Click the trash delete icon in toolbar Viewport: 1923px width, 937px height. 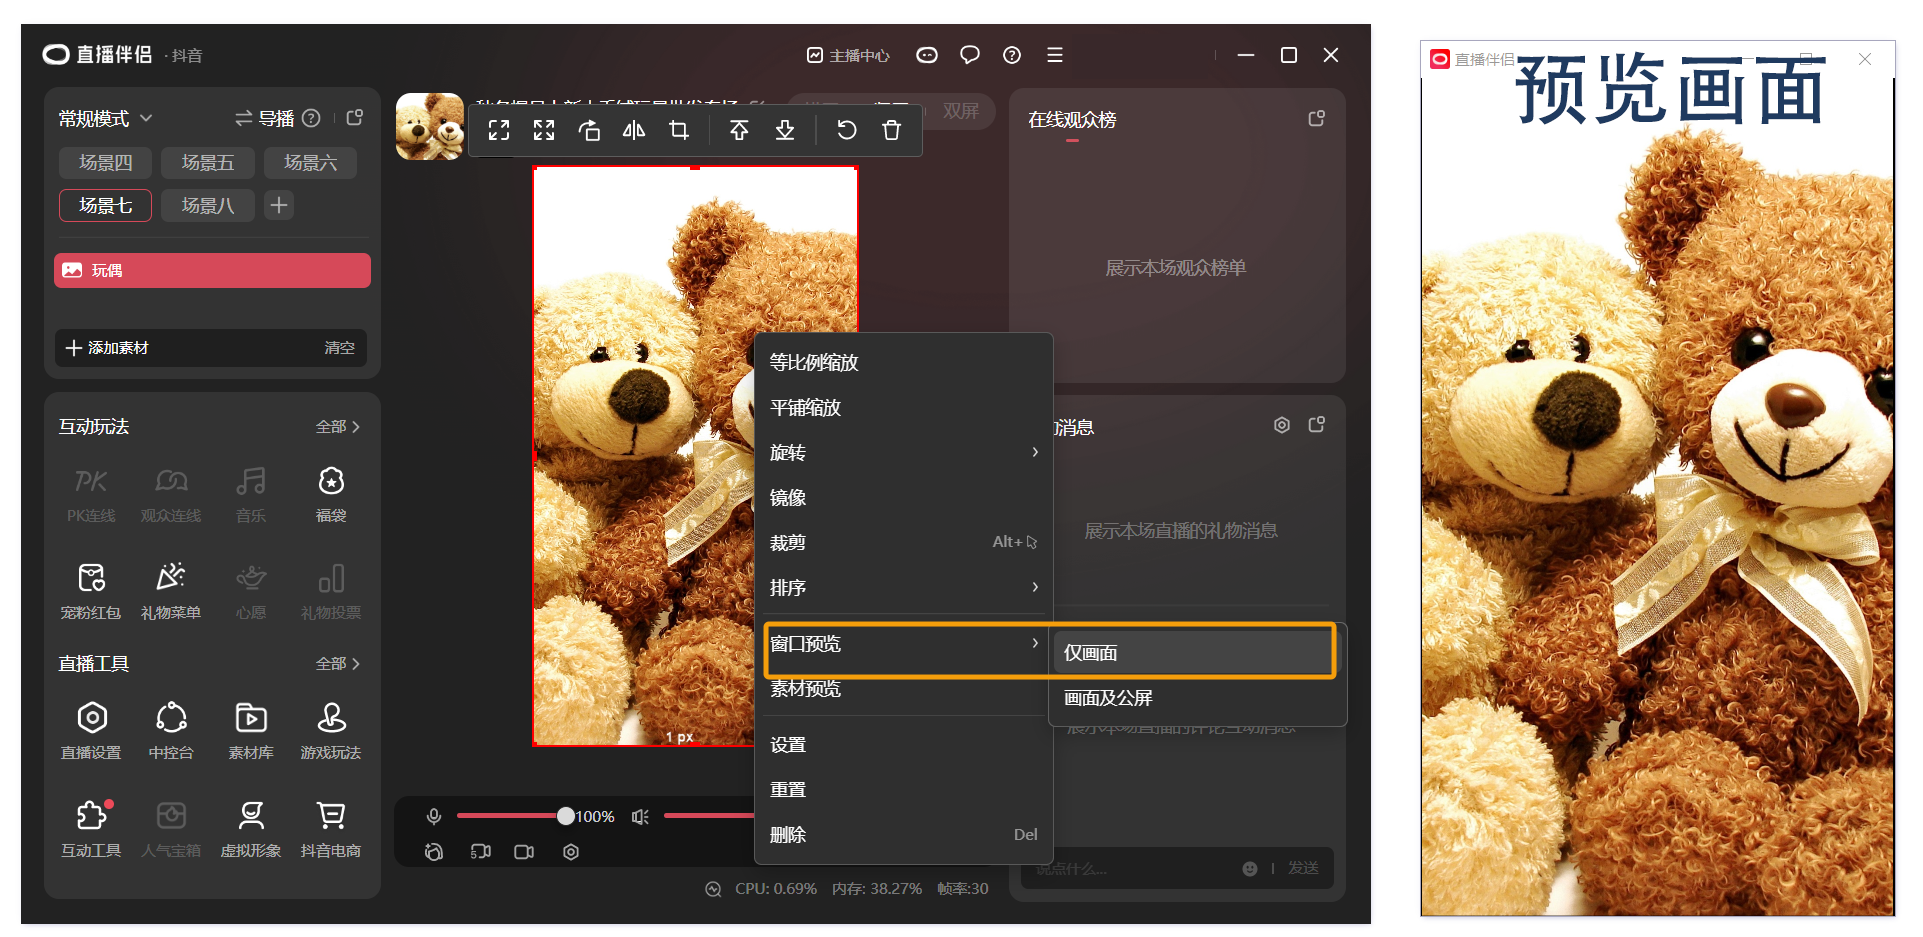click(891, 130)
